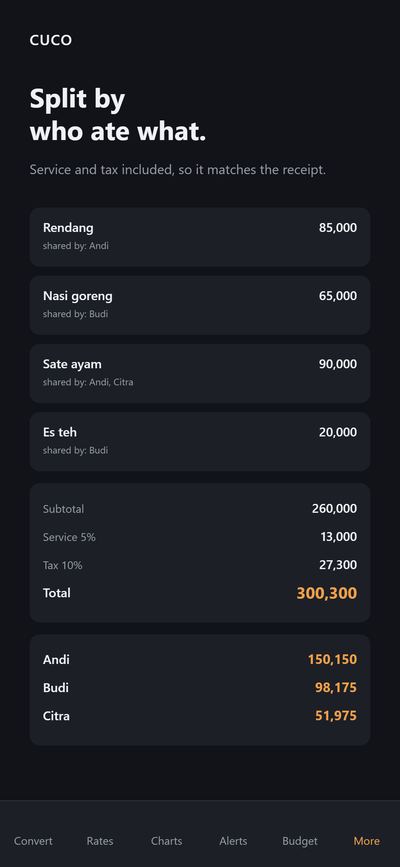Select the Service 5% row

(x=200, y=537)
